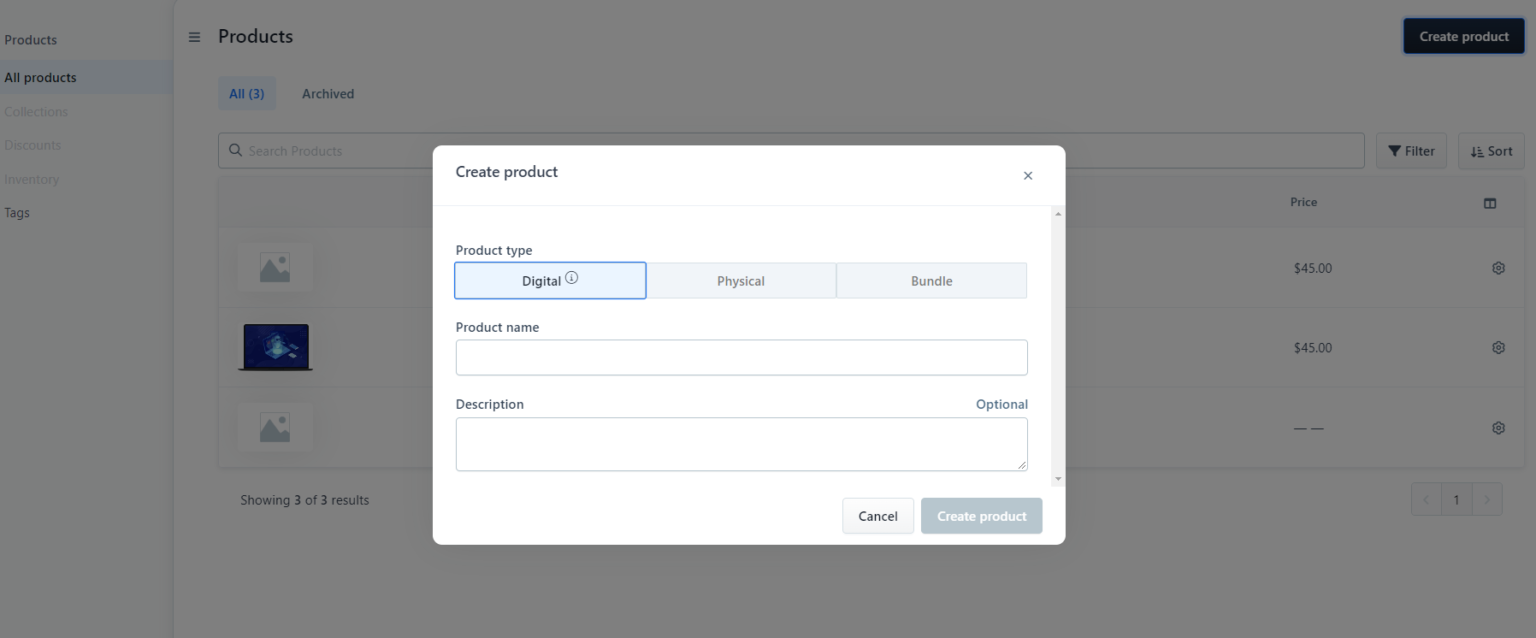Viewport: 1536px width, 638px height.
Task: Open Collections in sidebar
Action: coord(36,112)
